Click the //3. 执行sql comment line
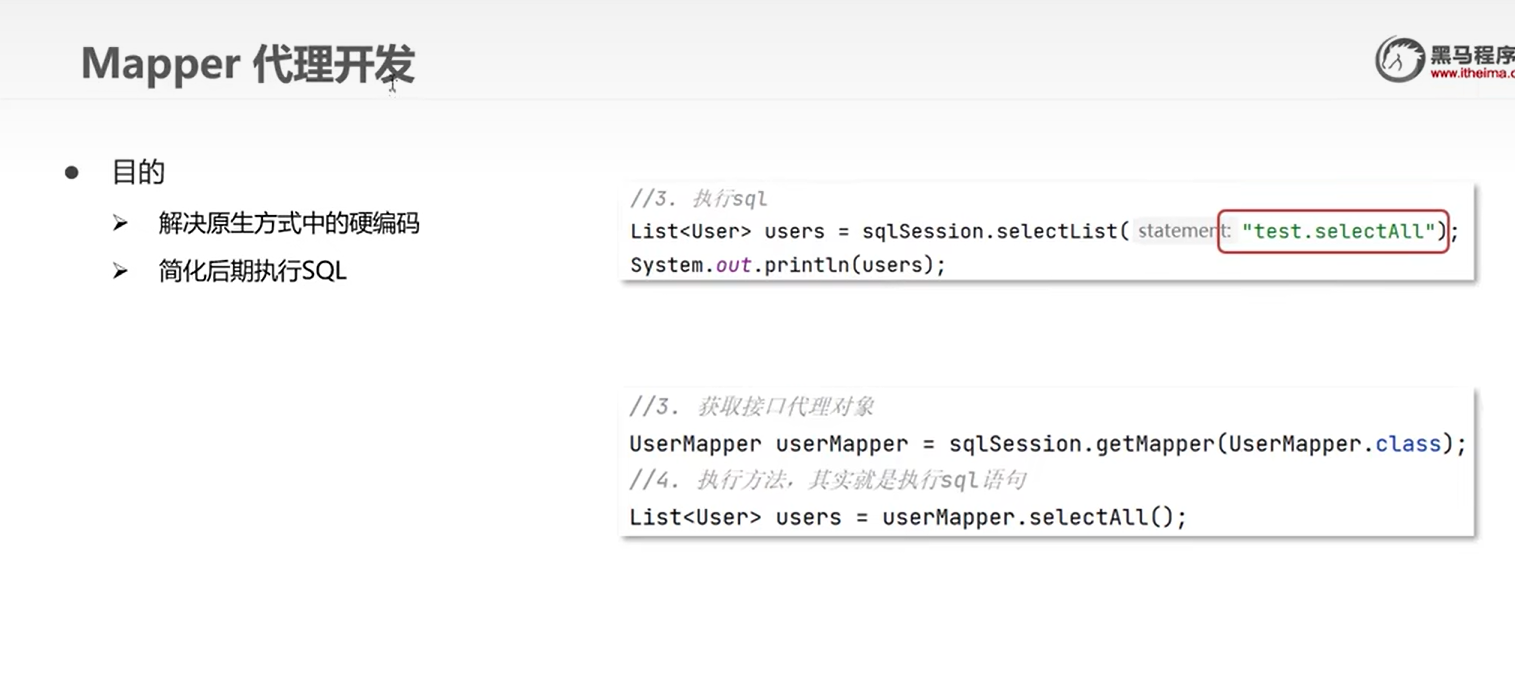The width and height of the screenshot is (1515, 681). pos(698,198)
